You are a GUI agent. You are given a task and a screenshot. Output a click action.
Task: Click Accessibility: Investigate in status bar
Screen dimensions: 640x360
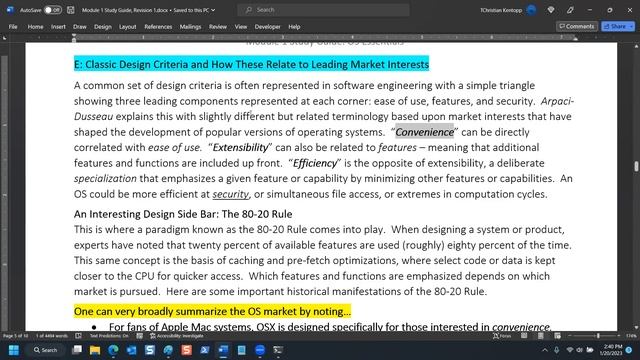pyautogui.click(x=176, y=336)
